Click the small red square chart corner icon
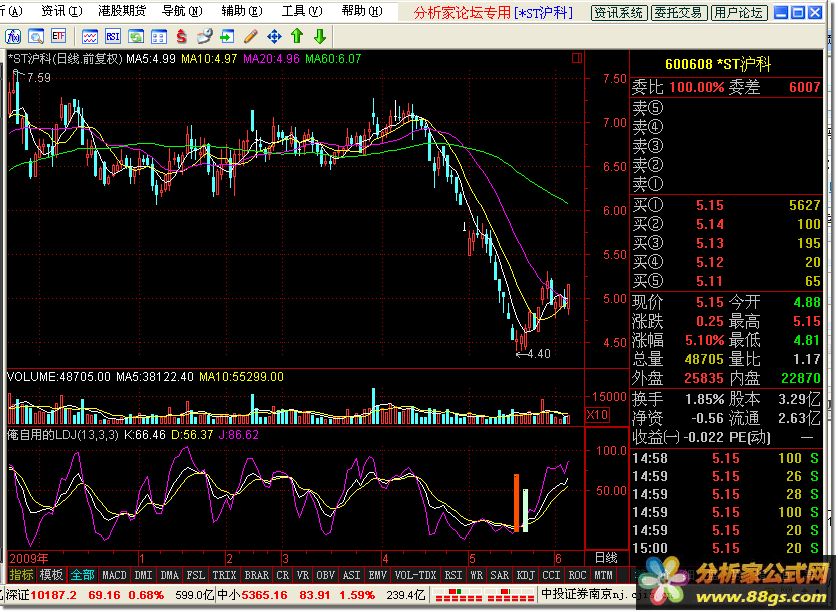The image size is (838, 612). click(577, 58)
